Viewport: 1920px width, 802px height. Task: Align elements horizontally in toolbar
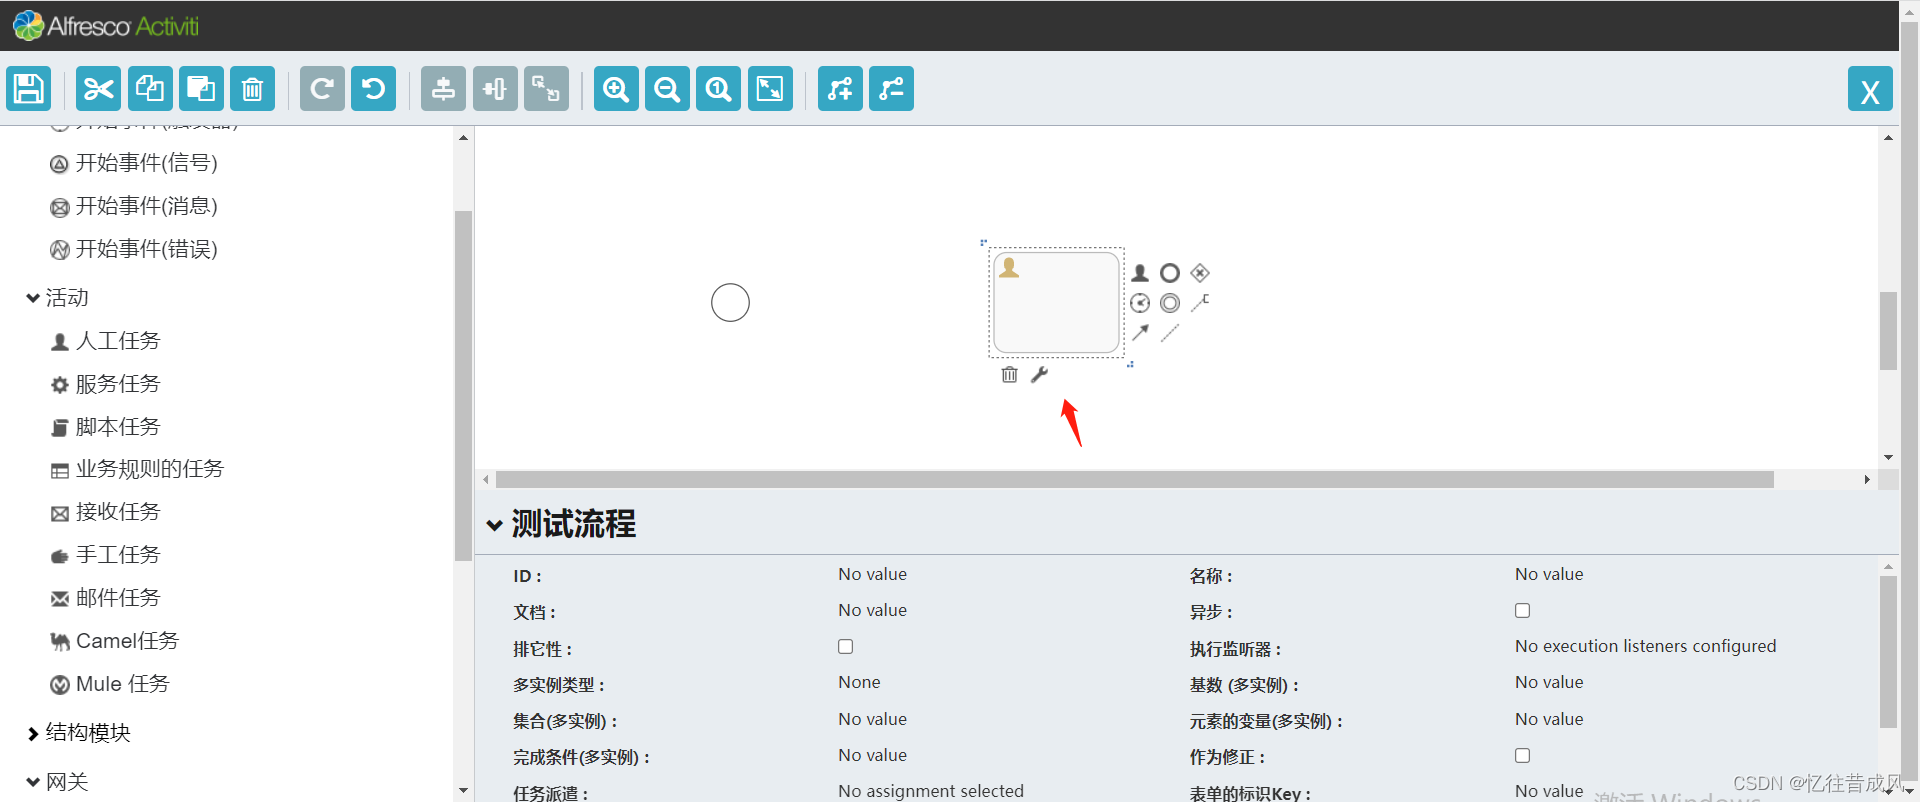pos(495,89)
